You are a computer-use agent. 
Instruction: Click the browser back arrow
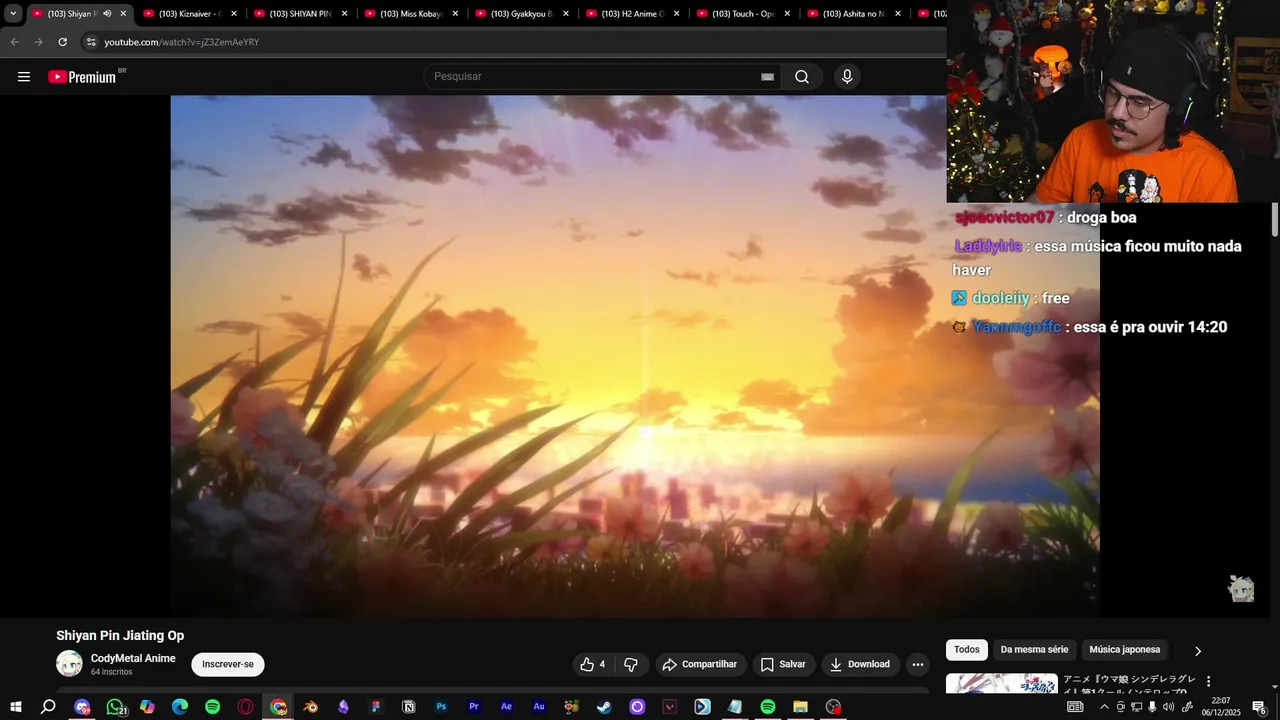[x=14, y=42]
